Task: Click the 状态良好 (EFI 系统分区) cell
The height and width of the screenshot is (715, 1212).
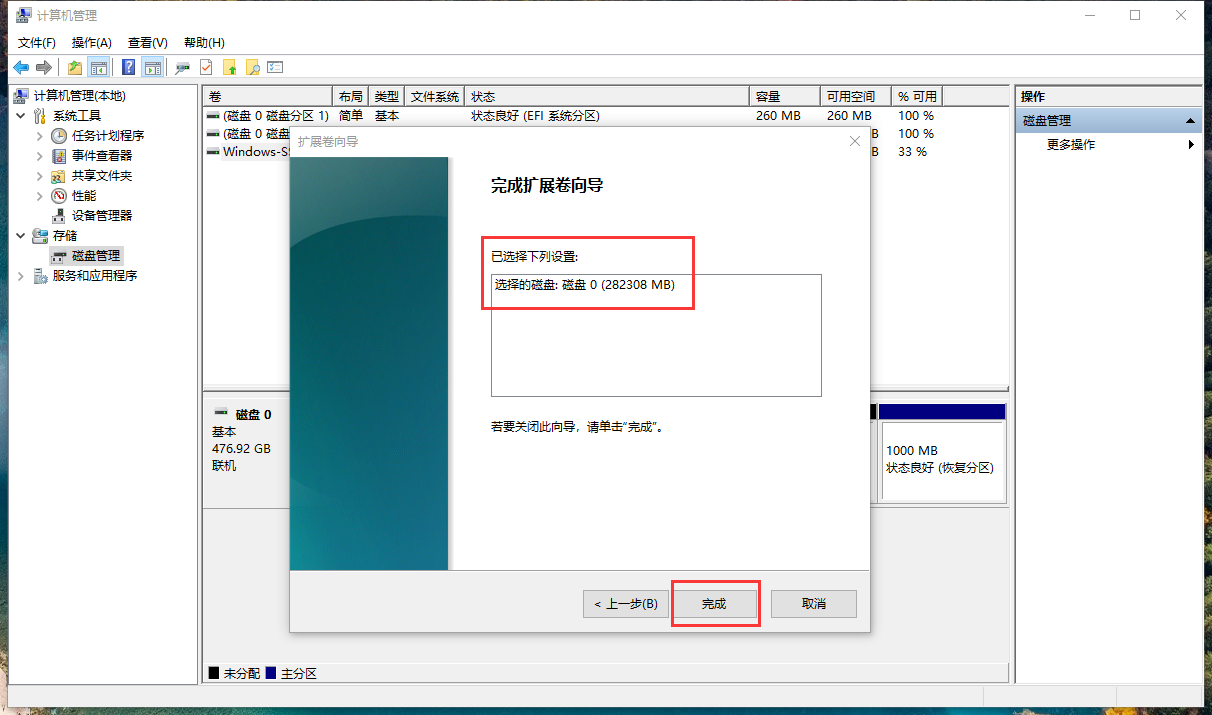Action: point(535,116)
